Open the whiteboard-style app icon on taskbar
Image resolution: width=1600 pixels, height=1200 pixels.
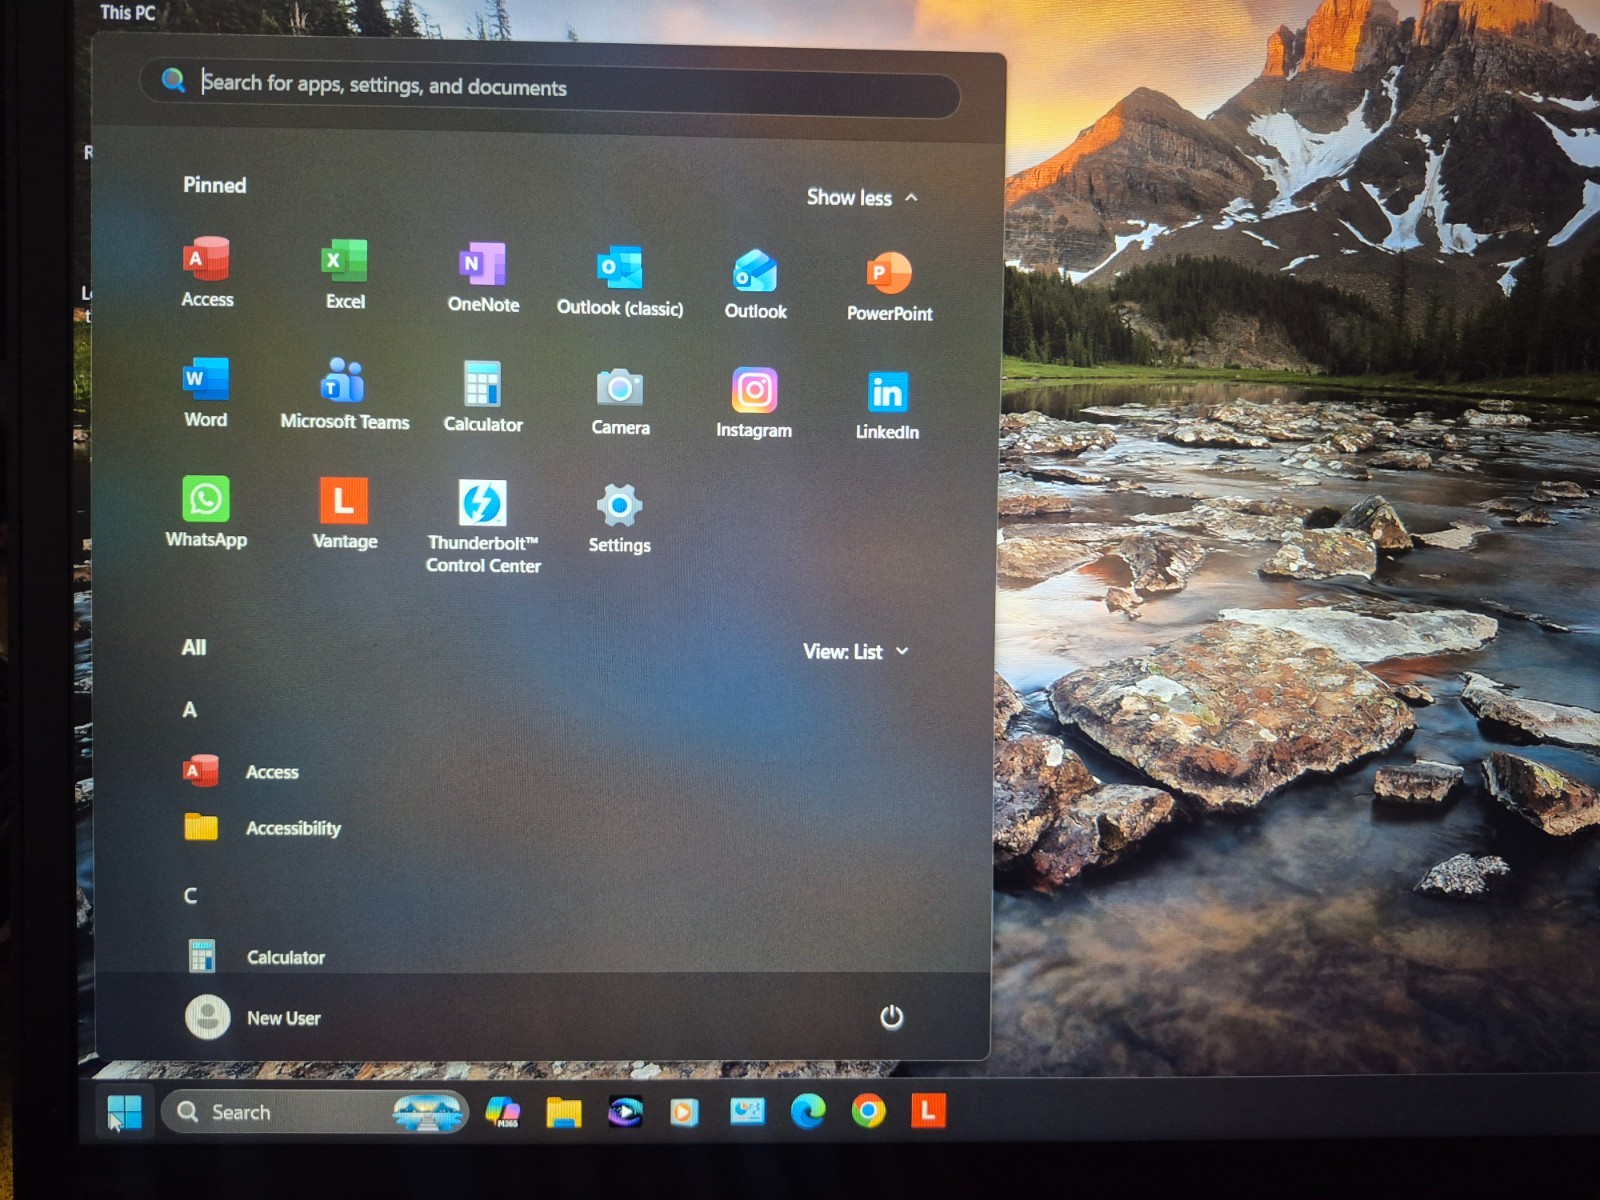[x=747, y=1111]
